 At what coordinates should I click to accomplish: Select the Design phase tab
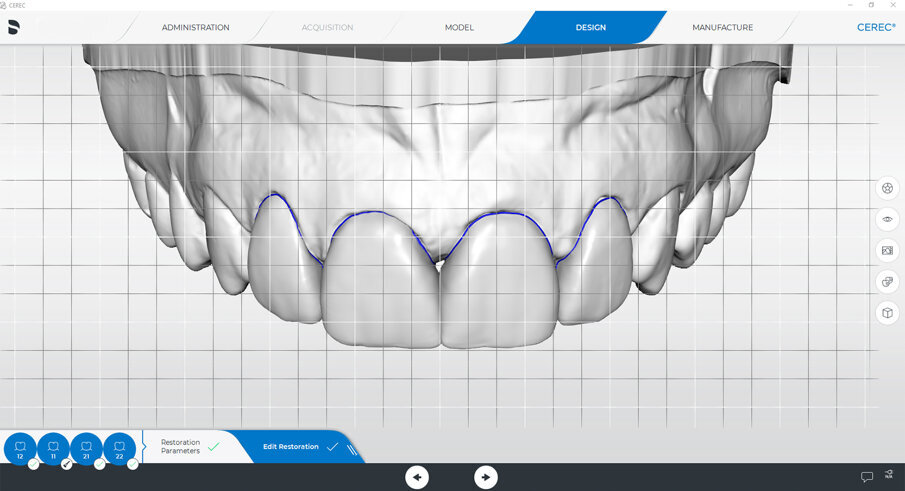(x=590, y=27)
